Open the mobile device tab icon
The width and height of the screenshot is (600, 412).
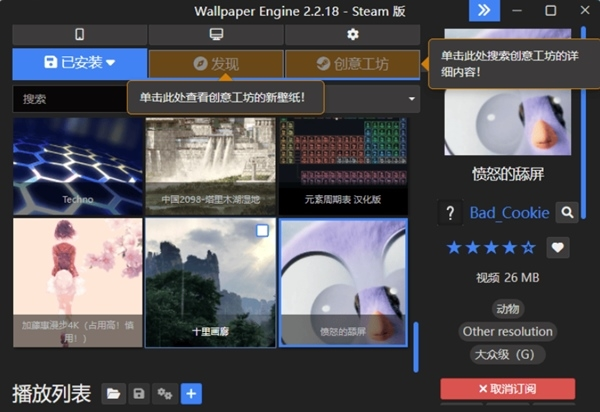tap(80, 34)
